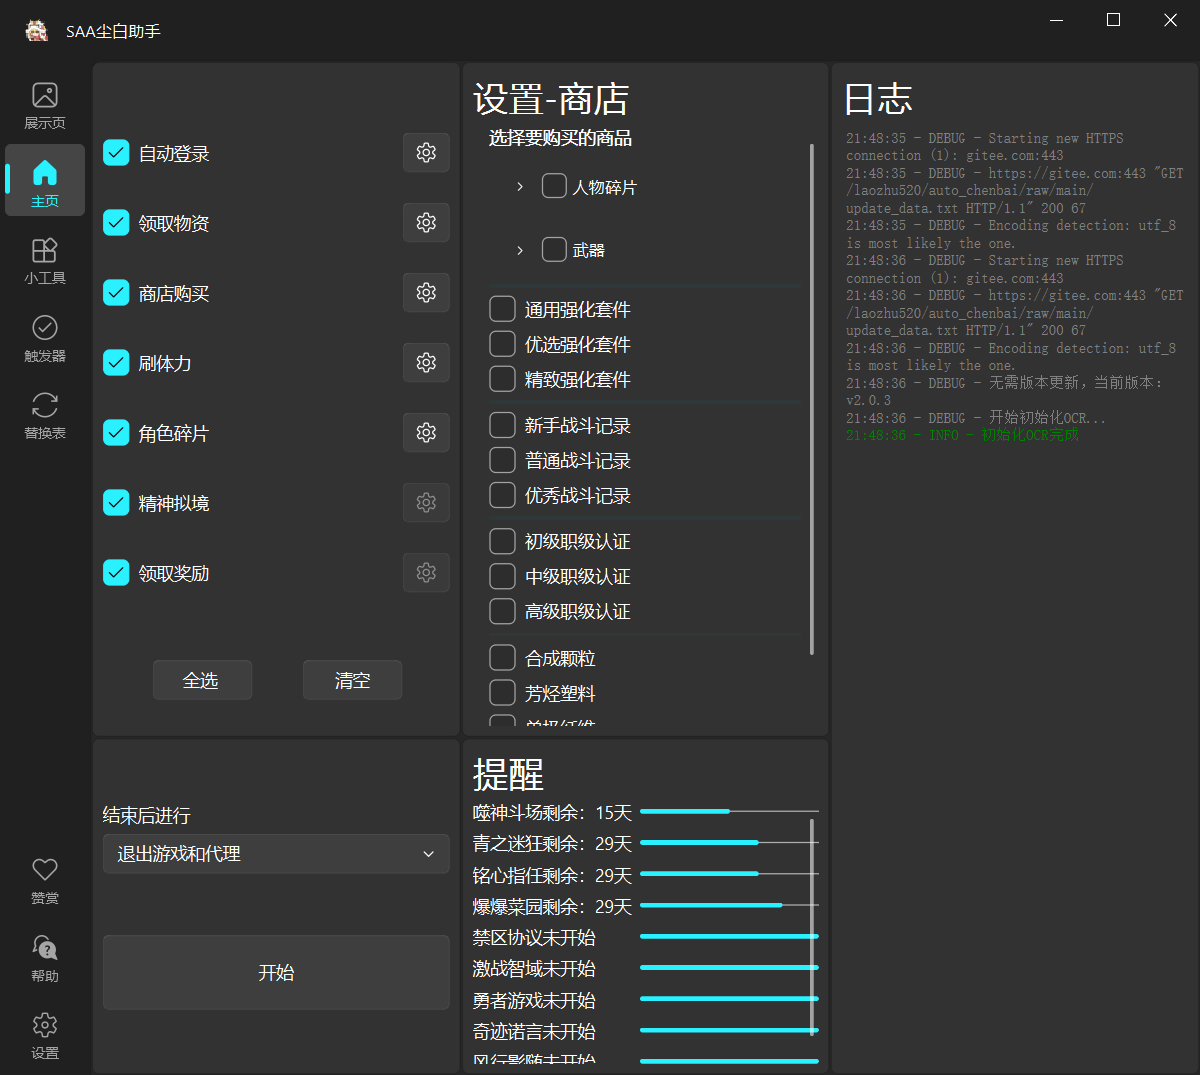This screenshot has width=1200, height=1075.
Task: Click 噬神斗场 progress bar
Action: point(729,811)
